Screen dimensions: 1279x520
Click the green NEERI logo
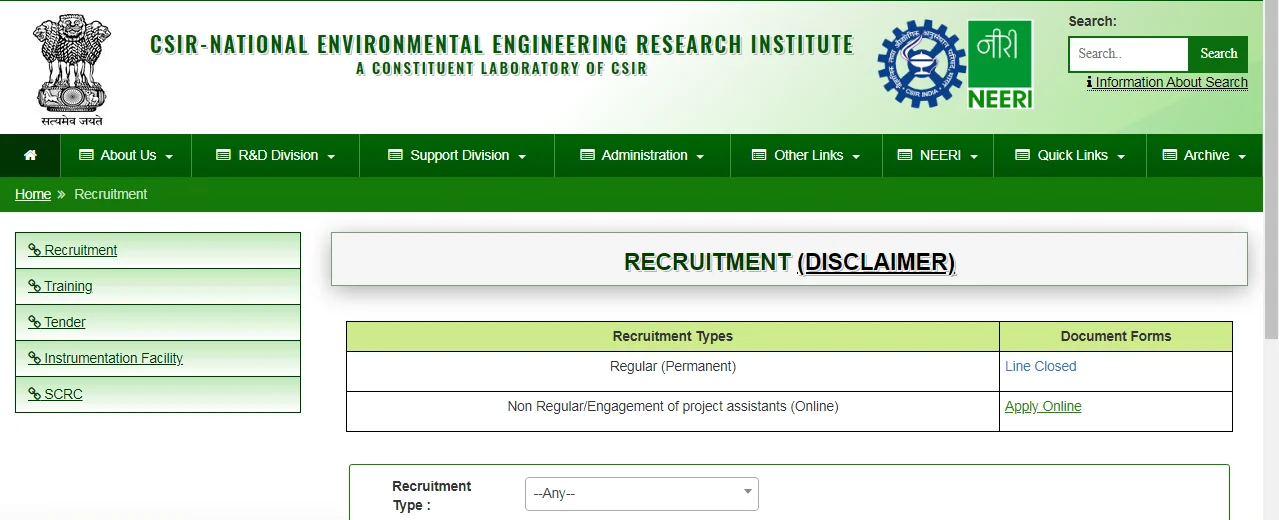point(1000,64)
